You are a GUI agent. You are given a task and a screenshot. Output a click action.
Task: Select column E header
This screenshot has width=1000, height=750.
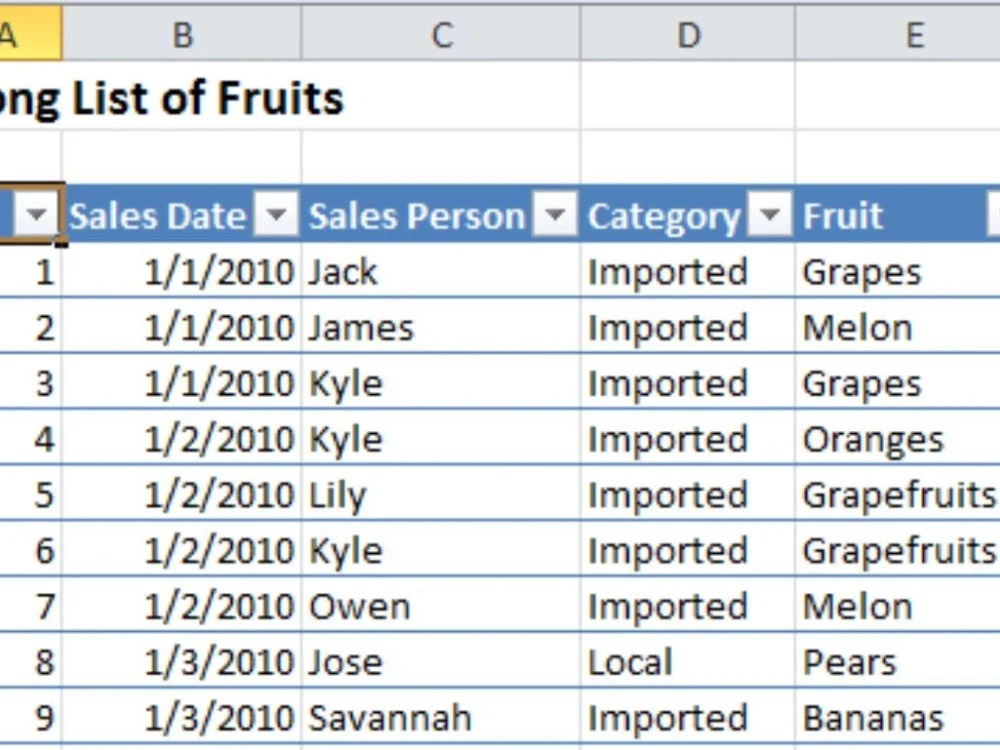point(913,36)
